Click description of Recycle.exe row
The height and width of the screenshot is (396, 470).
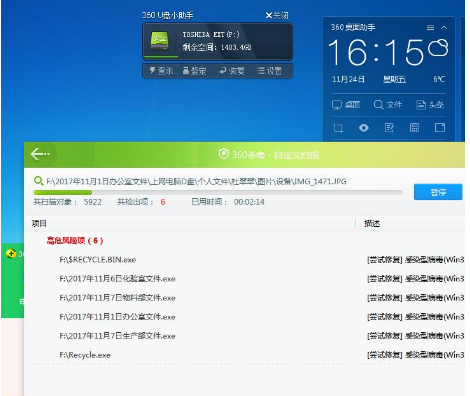[x=416, y=355]
